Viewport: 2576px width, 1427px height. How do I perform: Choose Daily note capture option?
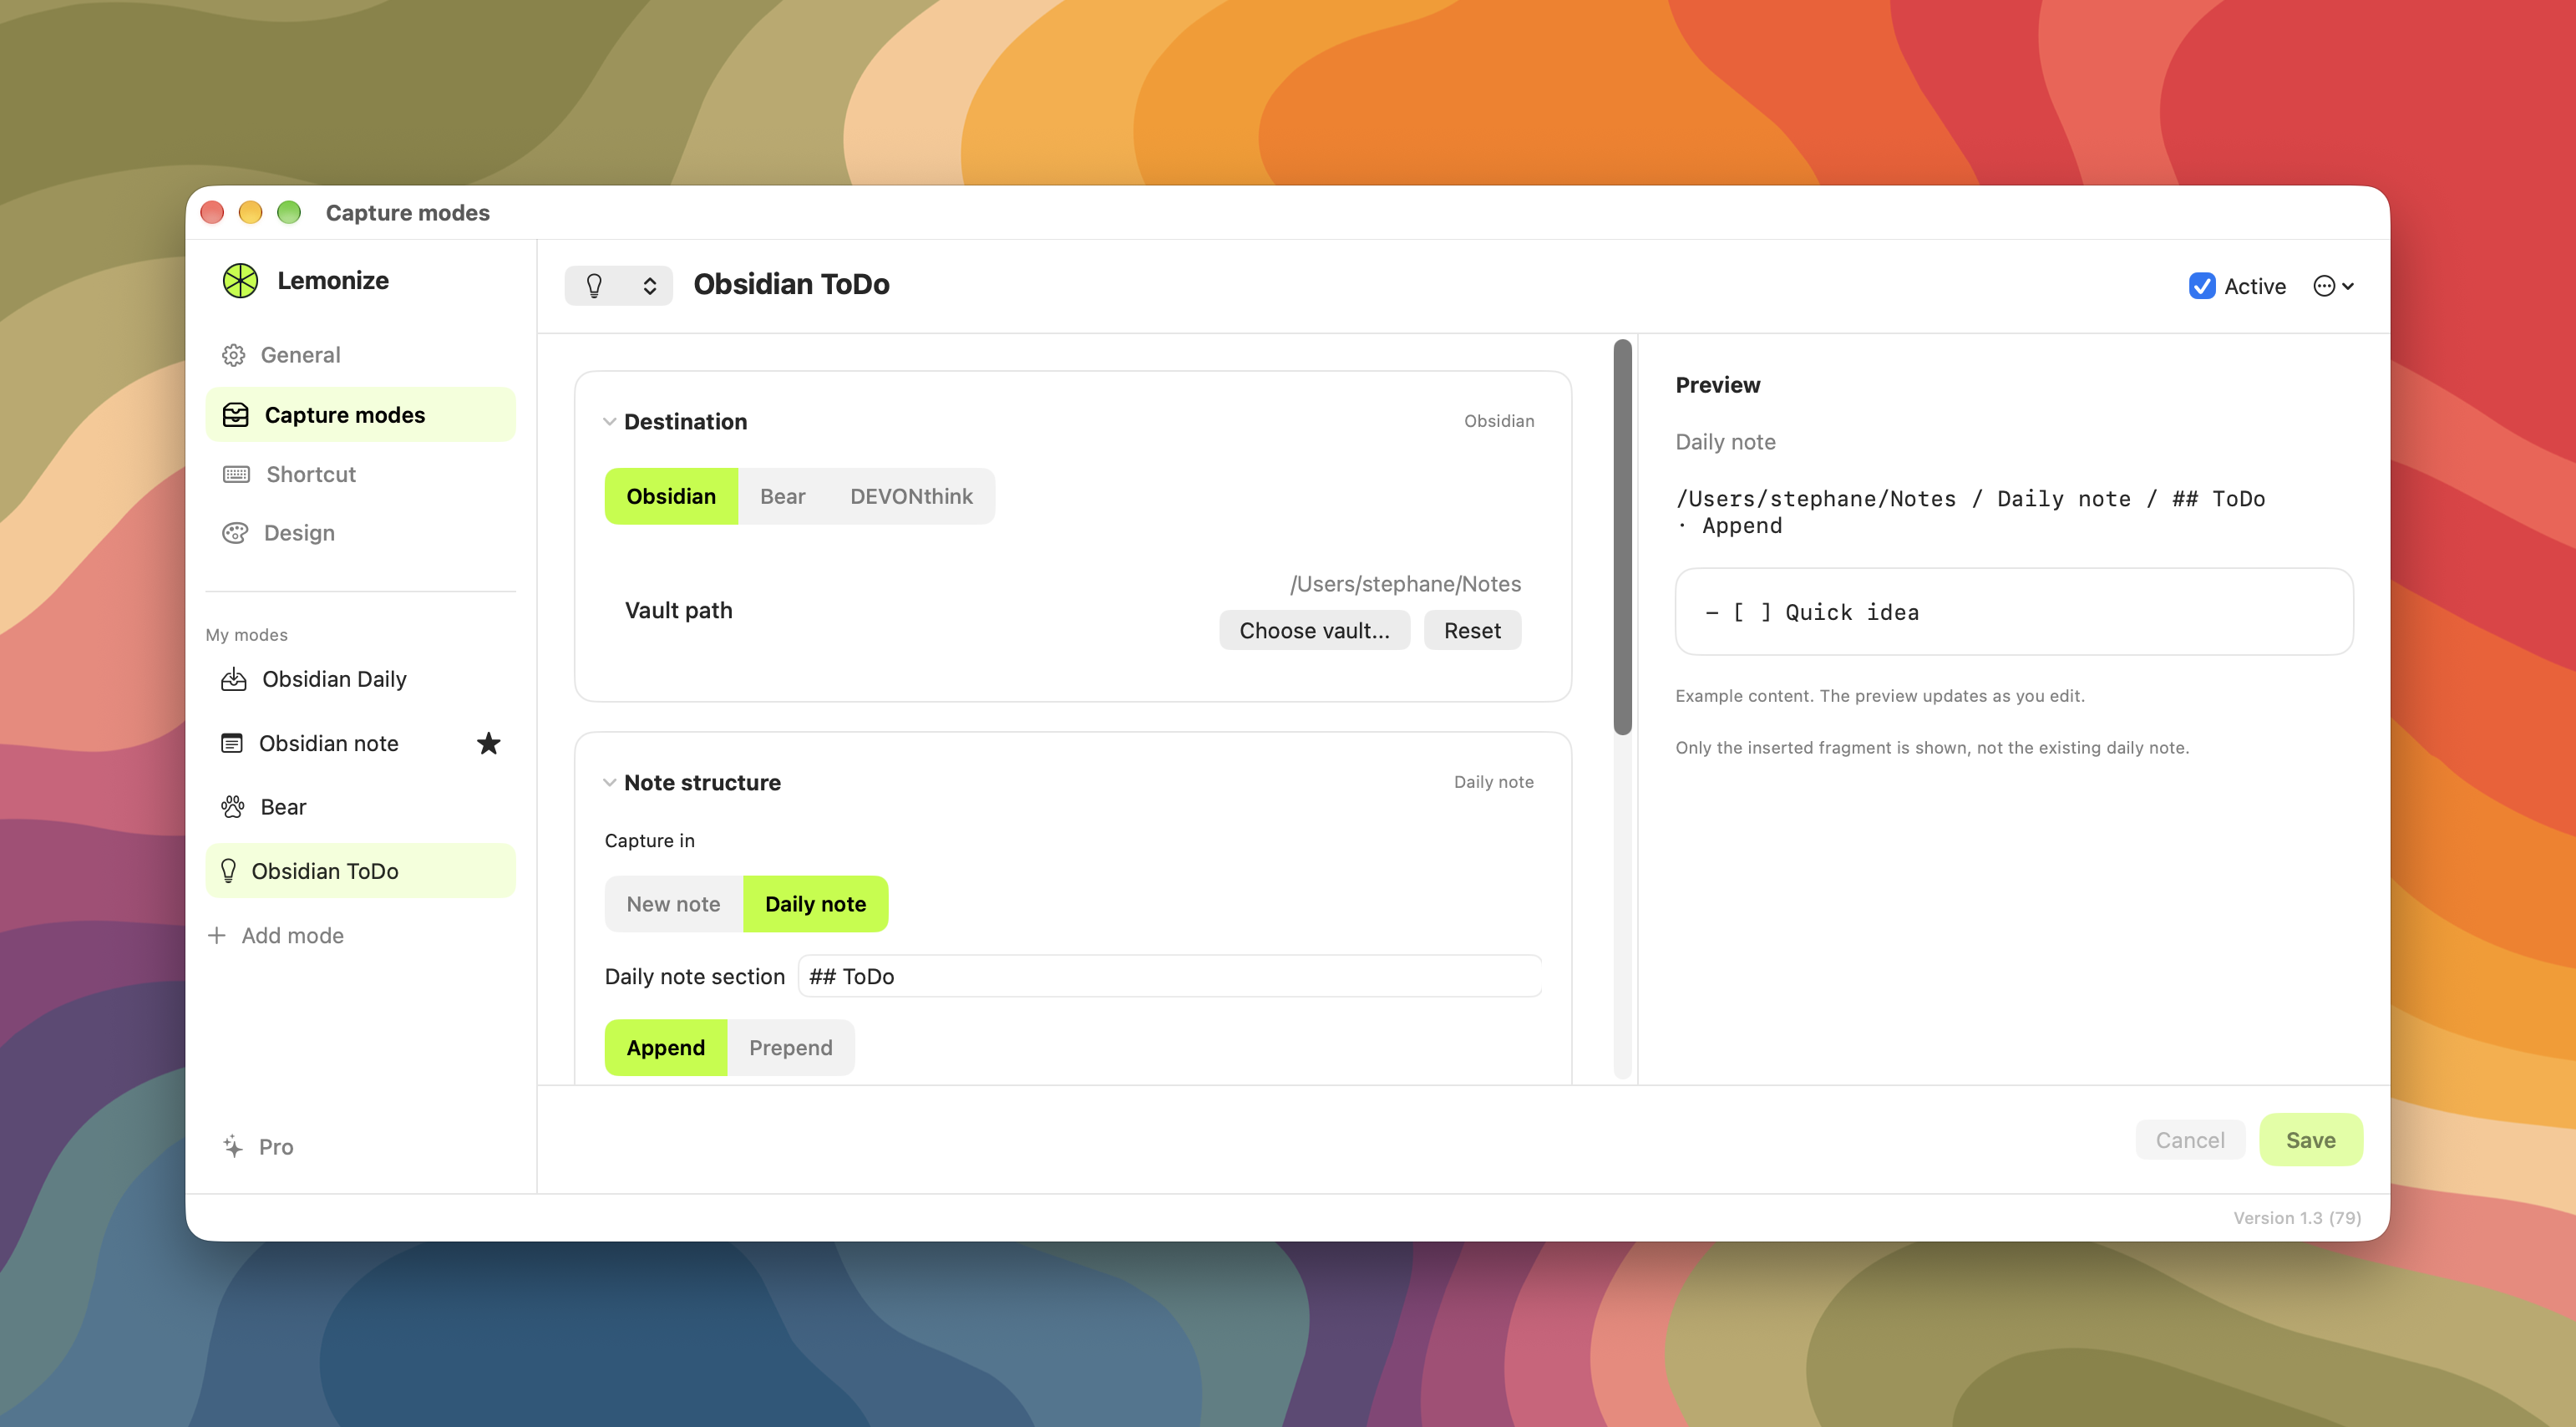click(x=816, y=904)
